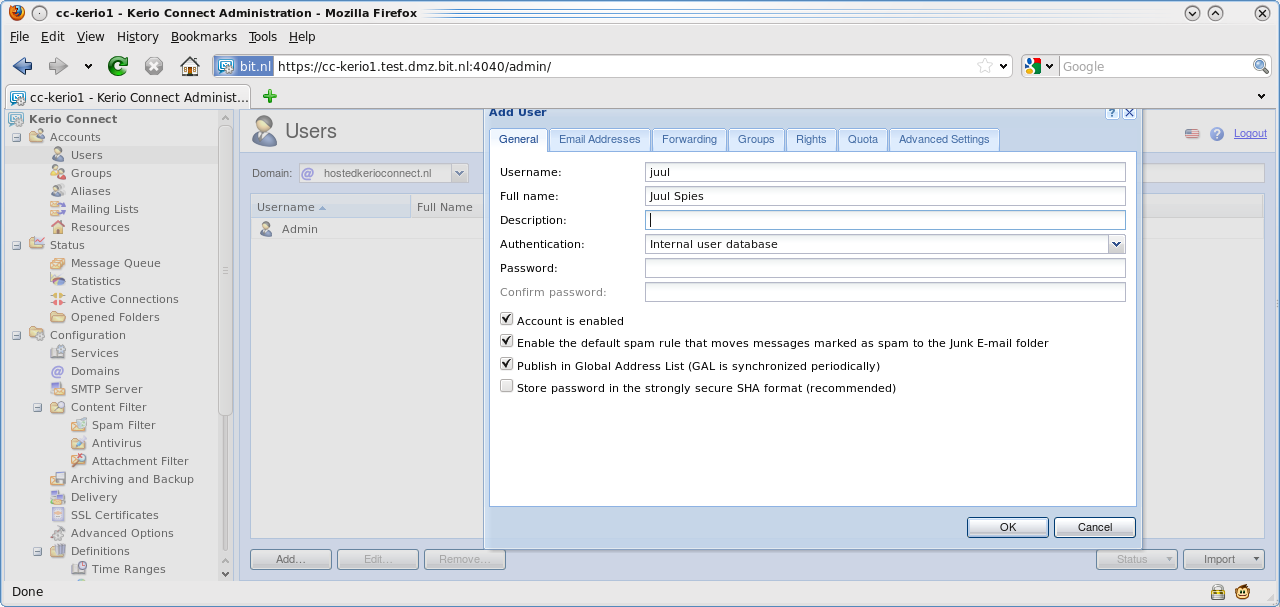
Task: Click the stop loading icon
Action: click(153, 66)
